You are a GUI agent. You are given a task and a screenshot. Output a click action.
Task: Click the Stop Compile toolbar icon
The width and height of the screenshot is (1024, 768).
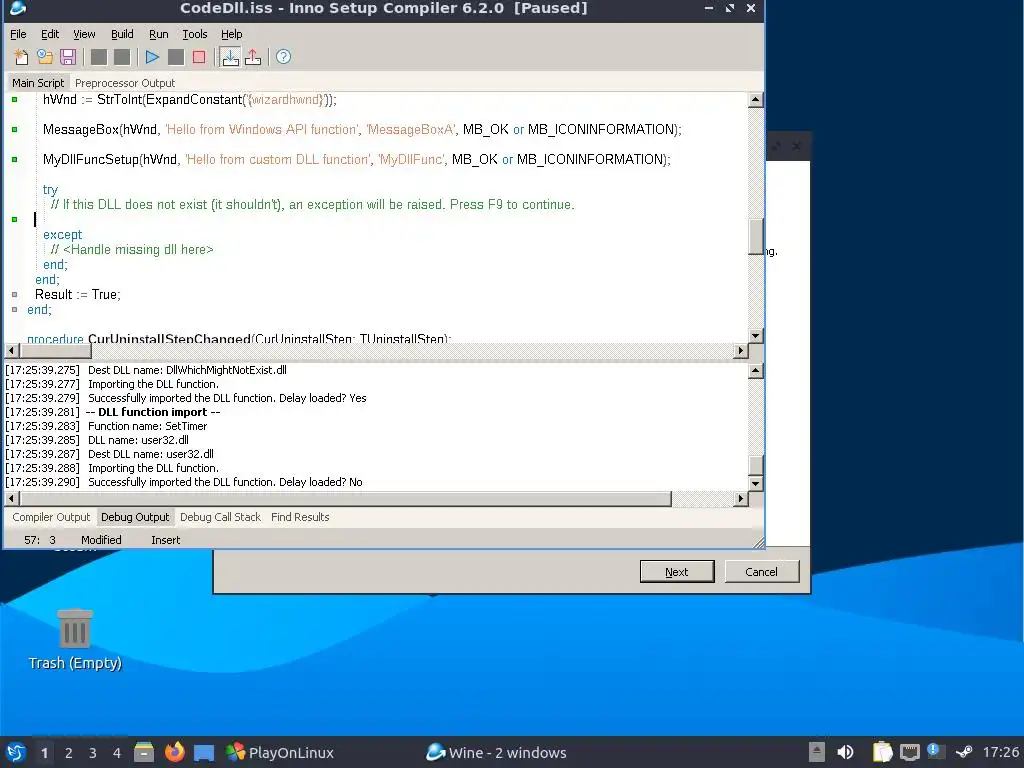point(122,57)
